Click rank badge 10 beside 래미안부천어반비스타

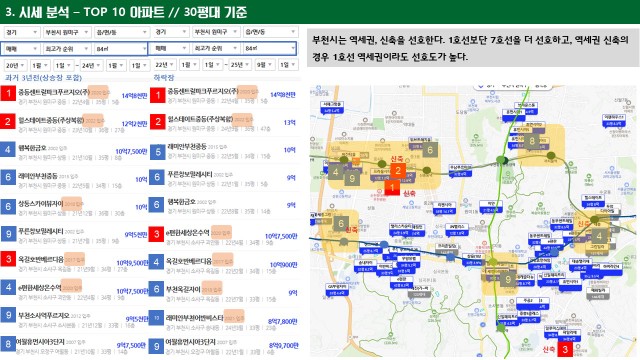click(157, 318)
